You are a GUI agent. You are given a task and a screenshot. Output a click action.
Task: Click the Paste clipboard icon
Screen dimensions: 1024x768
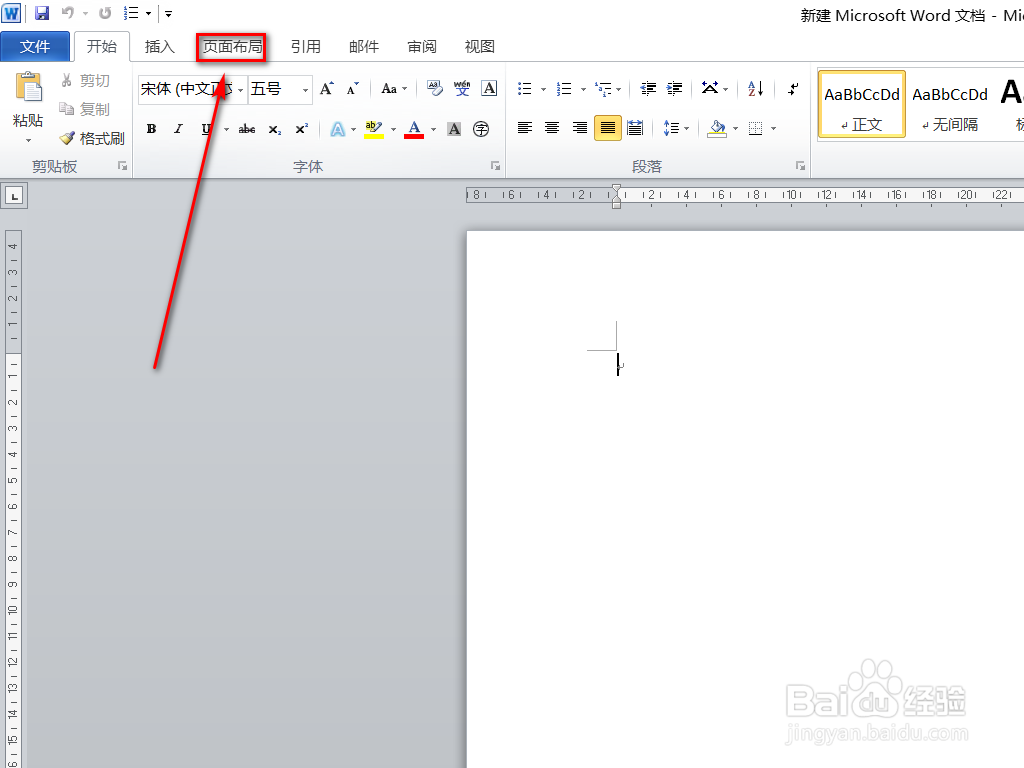[29, 87]
